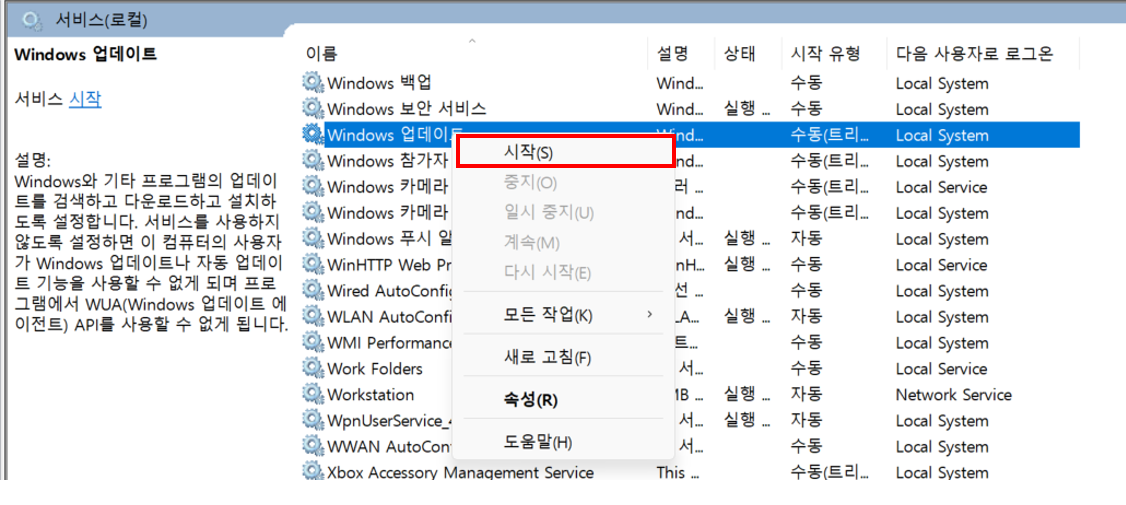The height and width of the screenshot is (505, 1126).
Task: Choose 시작(S) in the context menu
Action: [564, 152]
